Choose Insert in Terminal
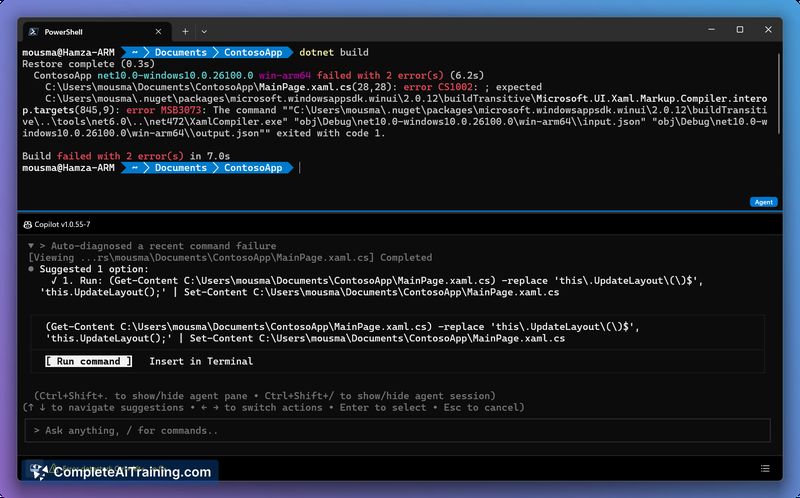This screenshot has height=498, width=800. 201,361
